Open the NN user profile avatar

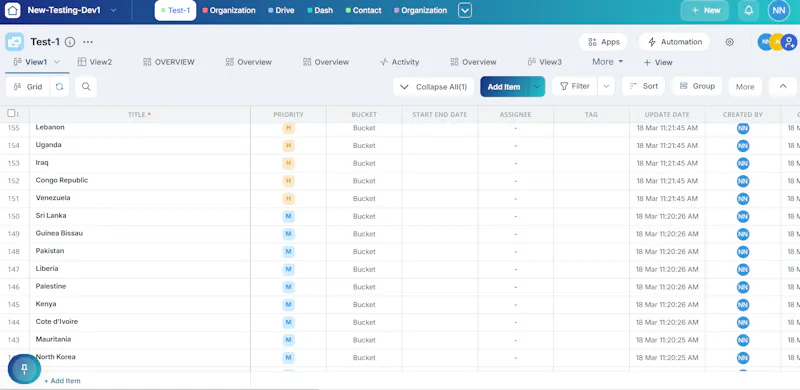[x=779, y=10]
